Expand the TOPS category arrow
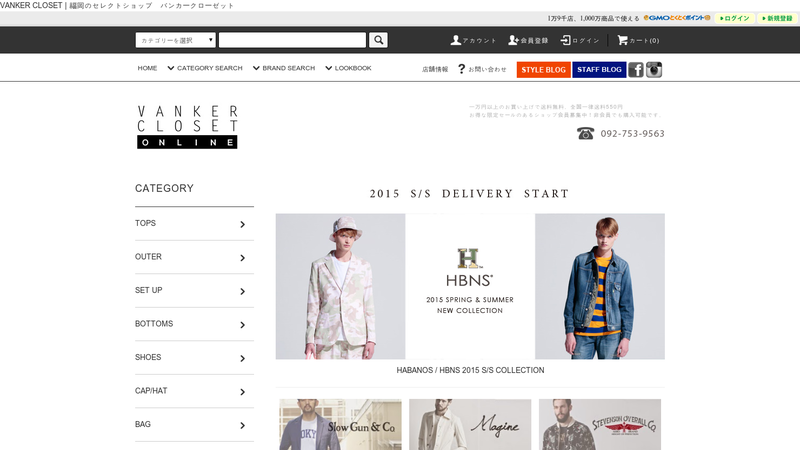The image size is (800, 450). pos(242,224)
